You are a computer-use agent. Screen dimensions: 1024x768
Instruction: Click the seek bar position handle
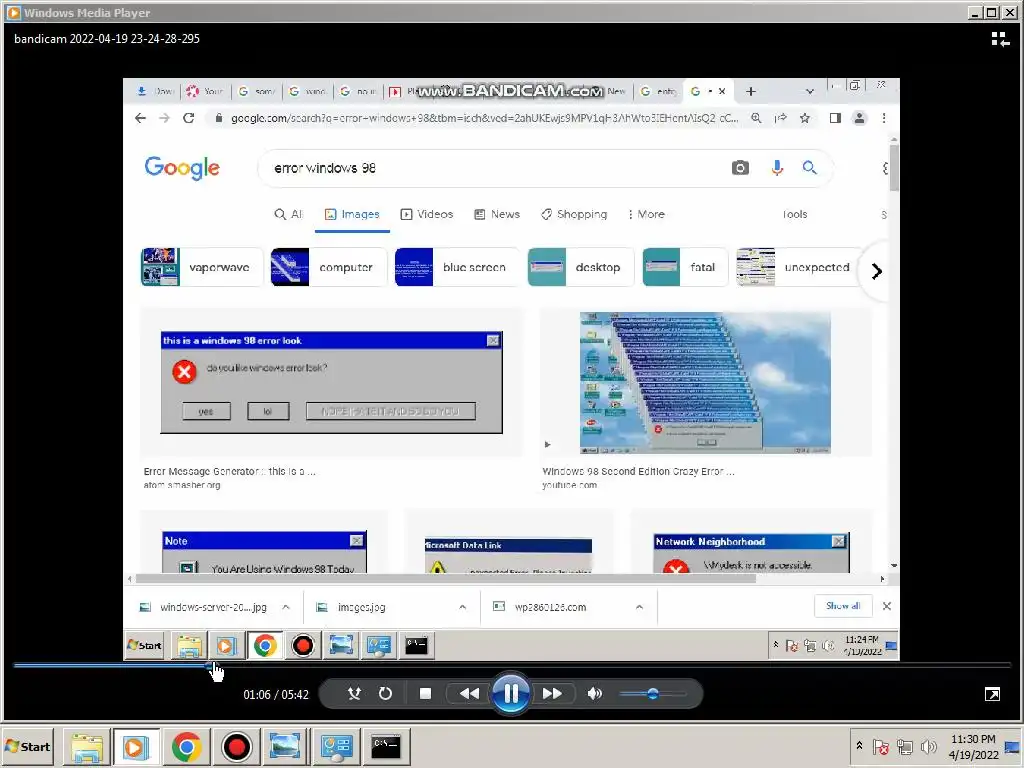[x=210, y=665]
